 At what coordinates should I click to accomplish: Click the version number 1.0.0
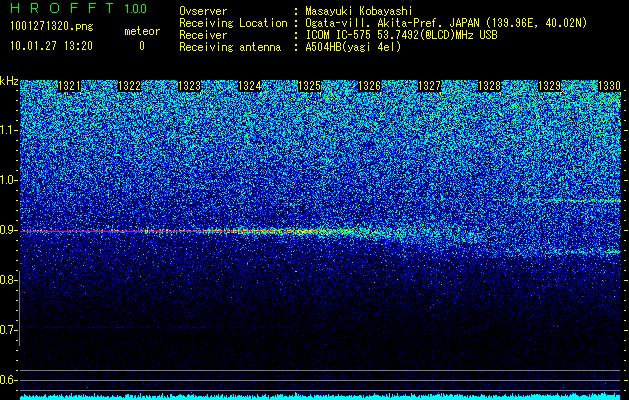[x=136, y=9]
